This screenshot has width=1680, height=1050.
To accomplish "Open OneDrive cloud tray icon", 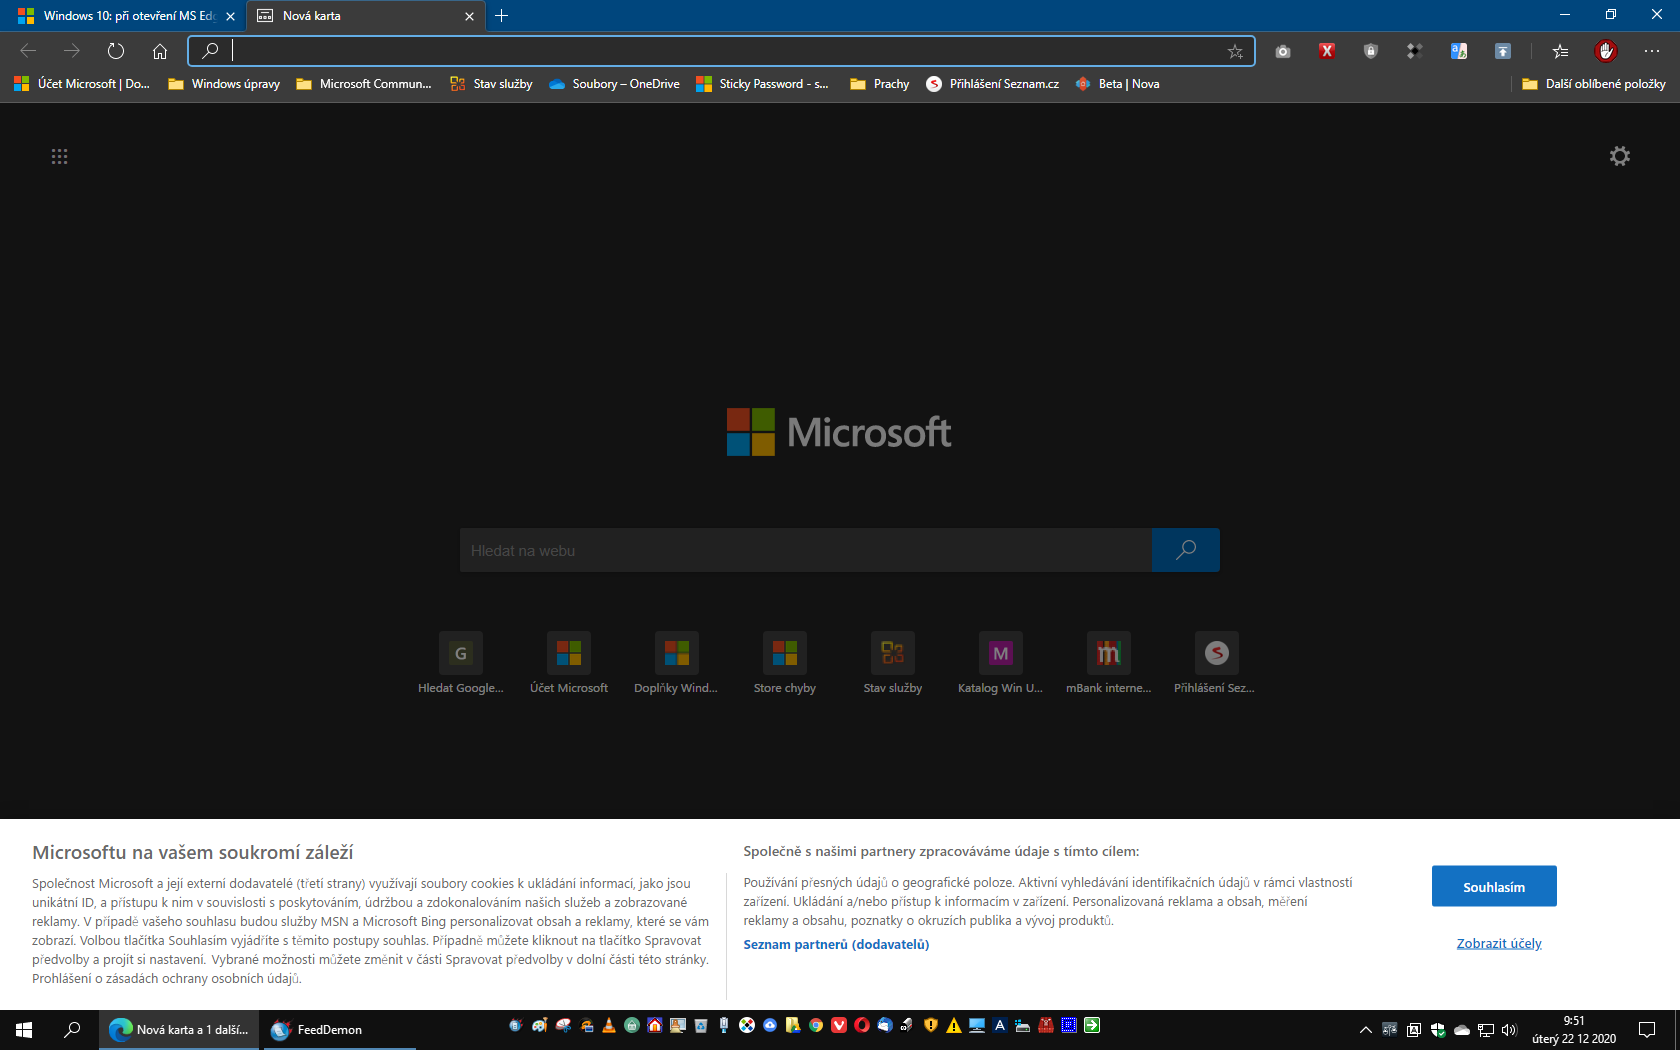I will click(1462, 1030).
